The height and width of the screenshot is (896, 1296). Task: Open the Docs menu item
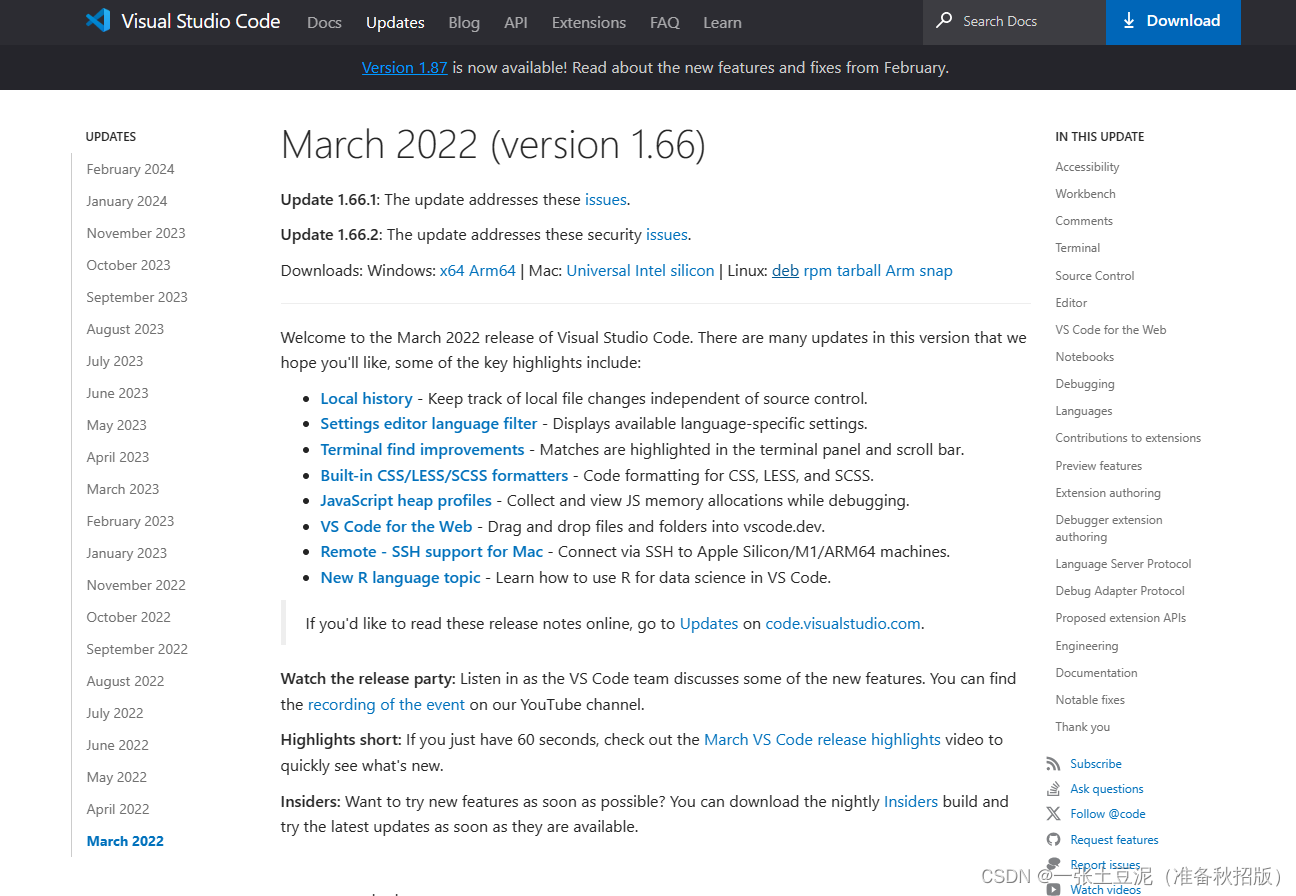pyautogui.click(x=324, y=22)
